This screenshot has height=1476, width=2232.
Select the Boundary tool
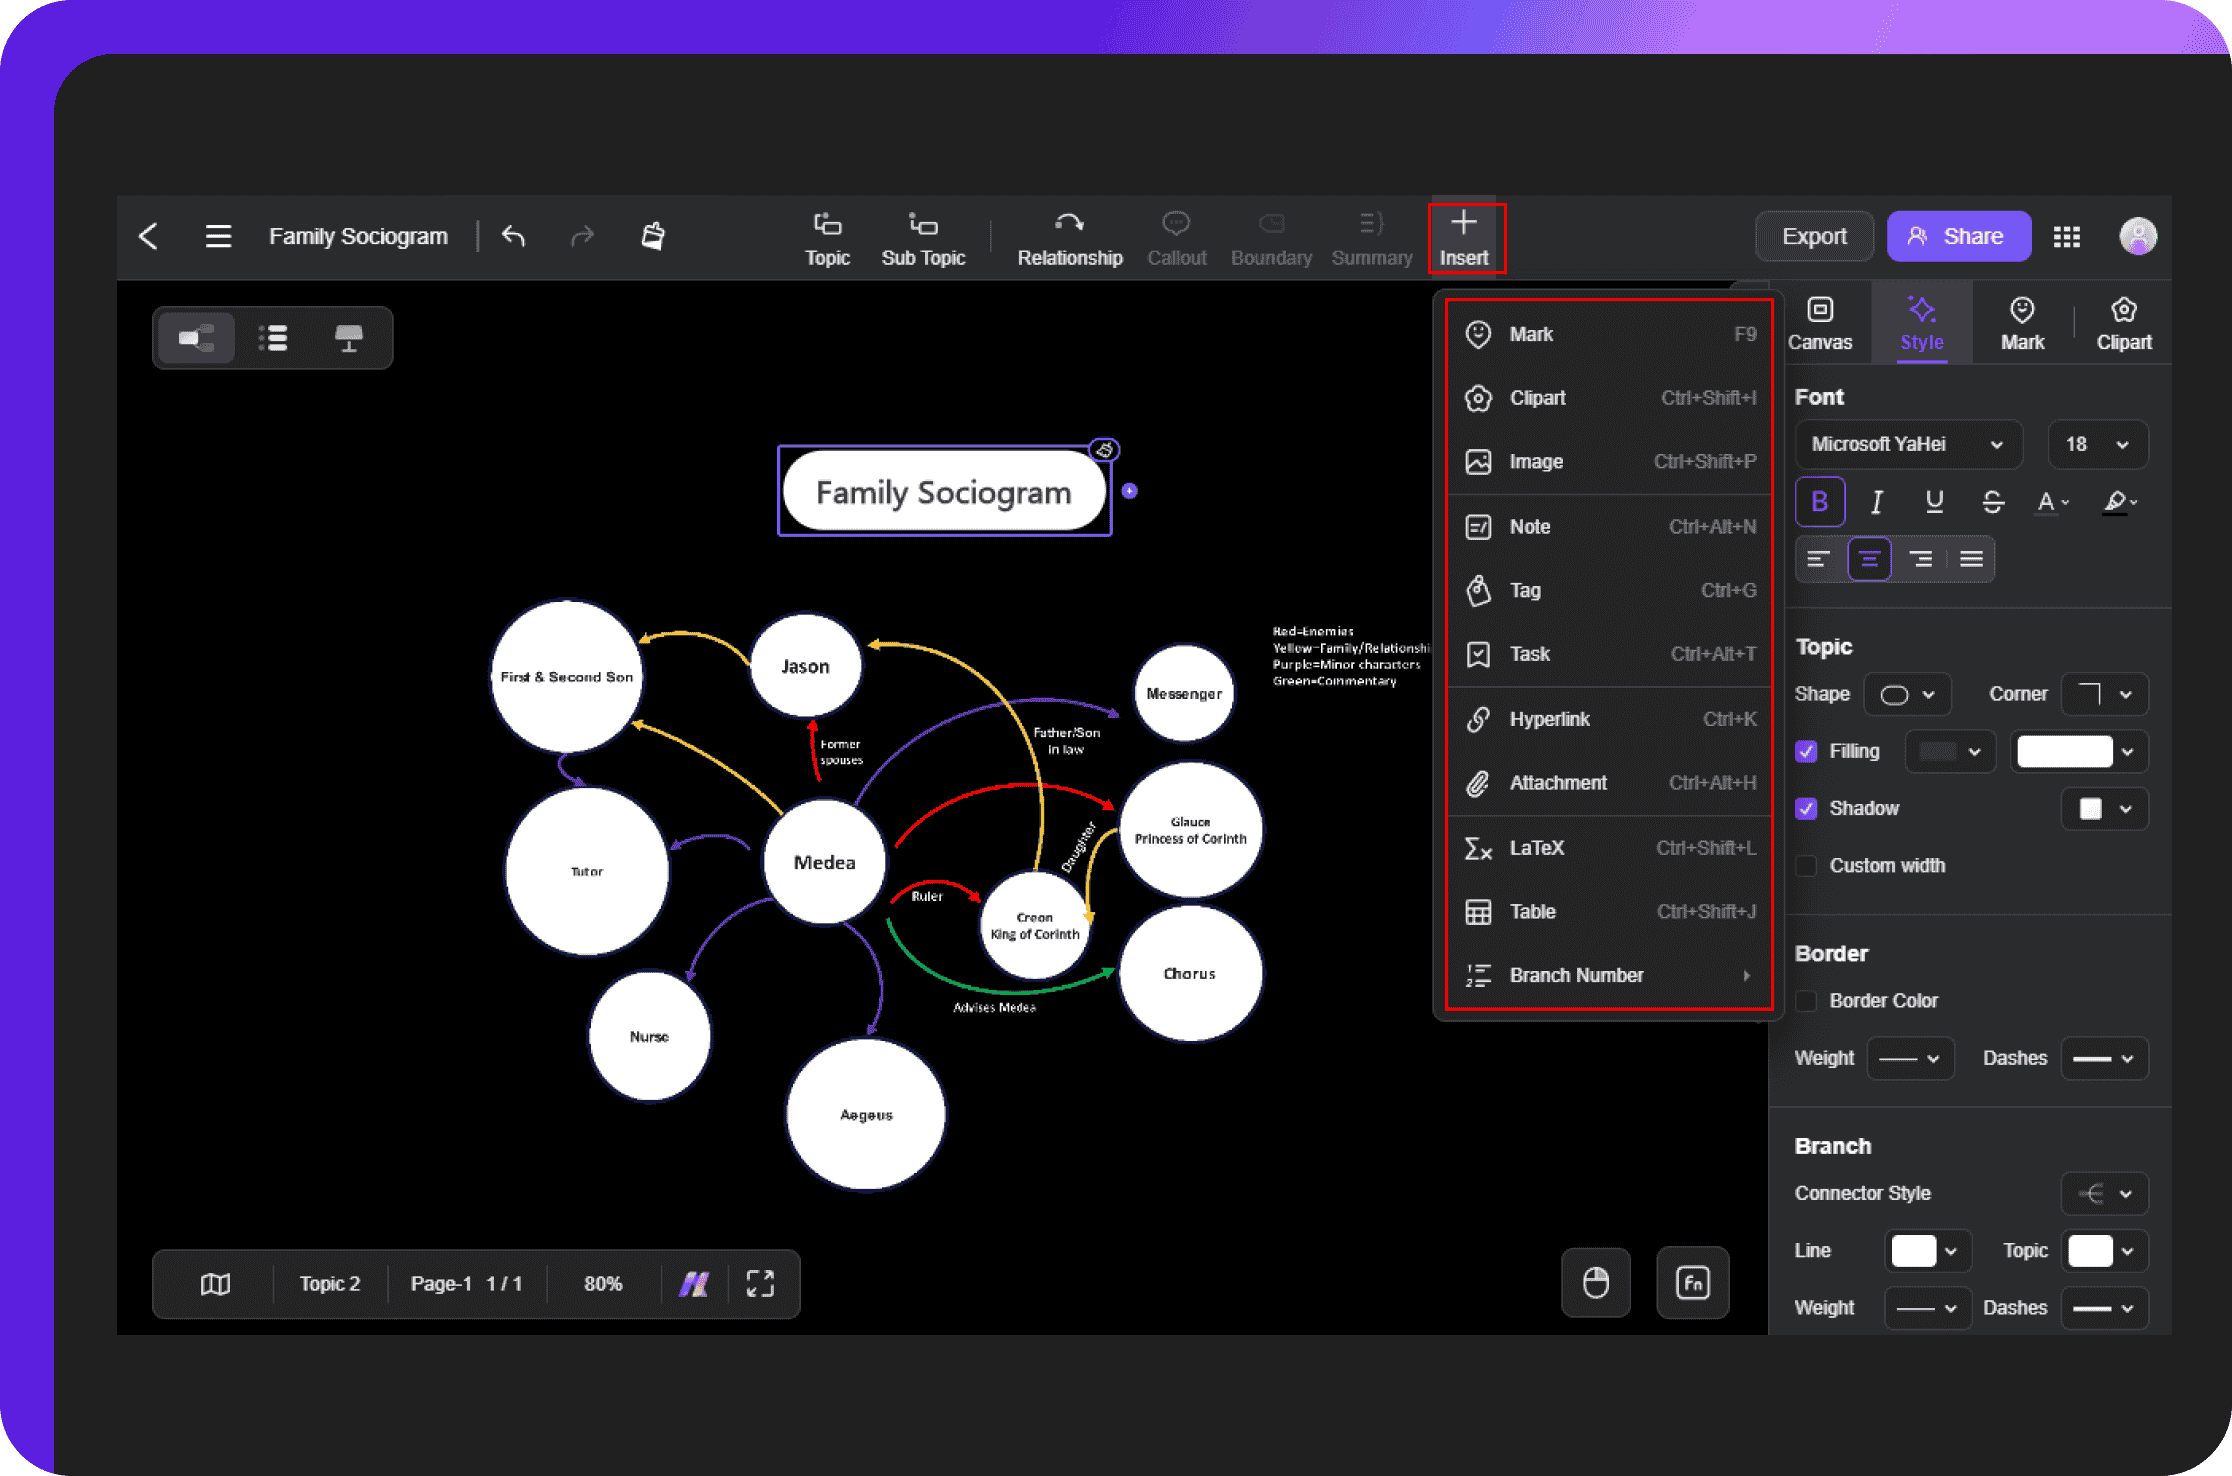pyautogui.click(x=1270, y=236)
